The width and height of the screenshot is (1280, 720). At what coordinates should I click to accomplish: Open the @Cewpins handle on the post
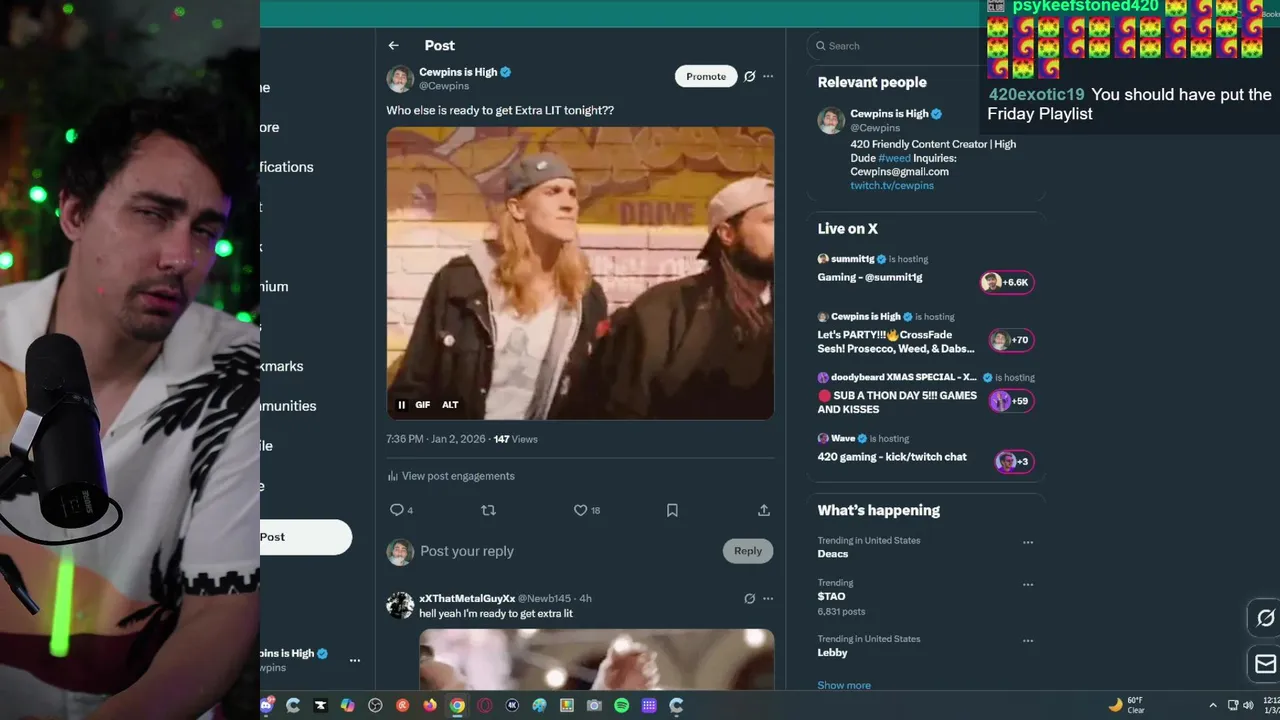(444, 86)
